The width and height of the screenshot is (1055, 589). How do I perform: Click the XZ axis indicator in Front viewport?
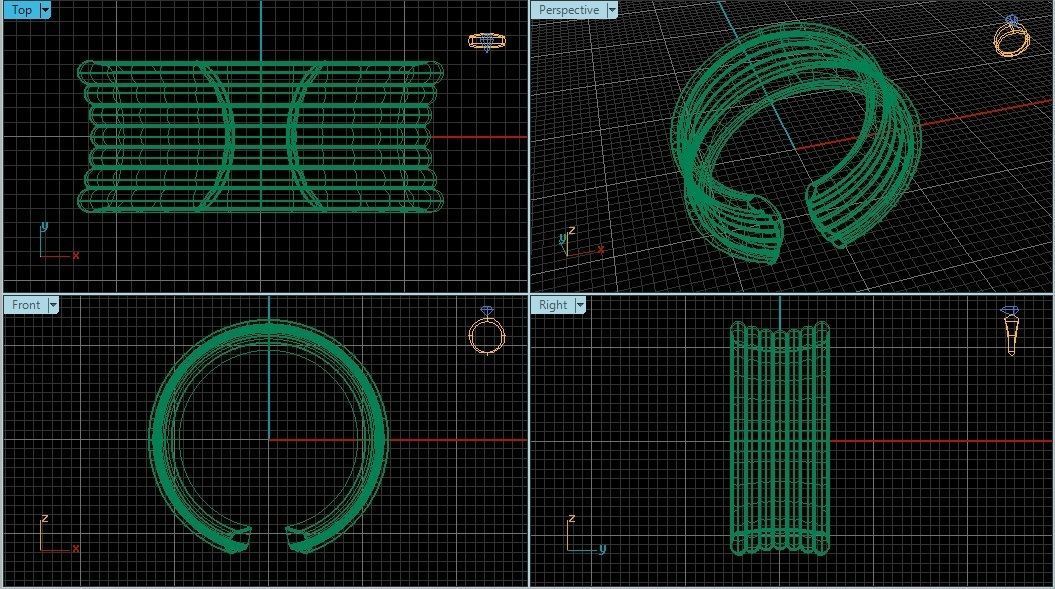click(58, 534)
